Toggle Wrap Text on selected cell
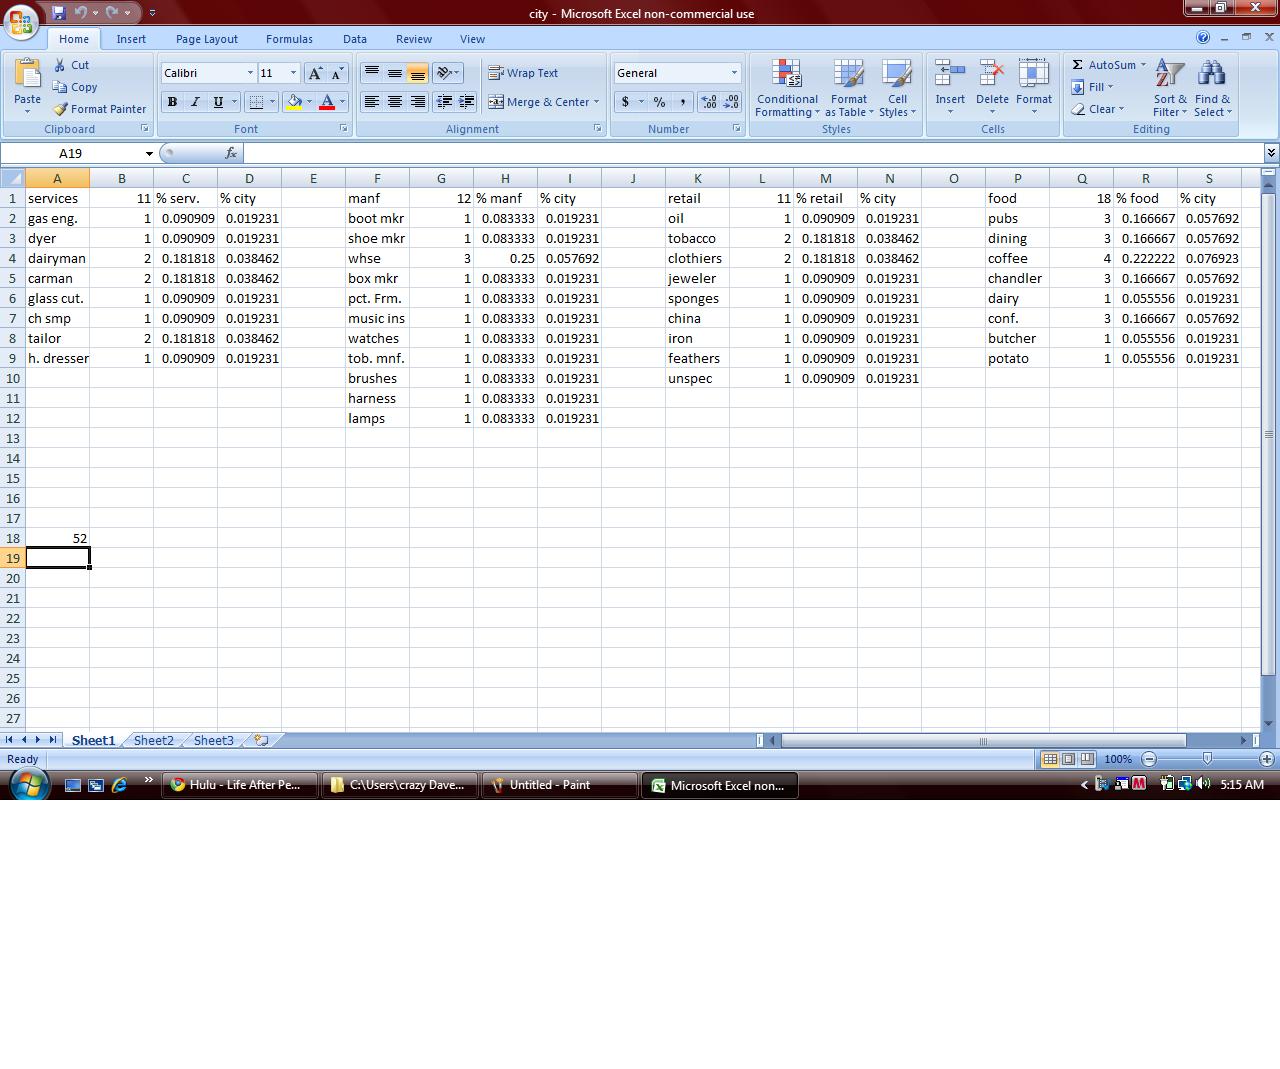 tap(523, 73)
